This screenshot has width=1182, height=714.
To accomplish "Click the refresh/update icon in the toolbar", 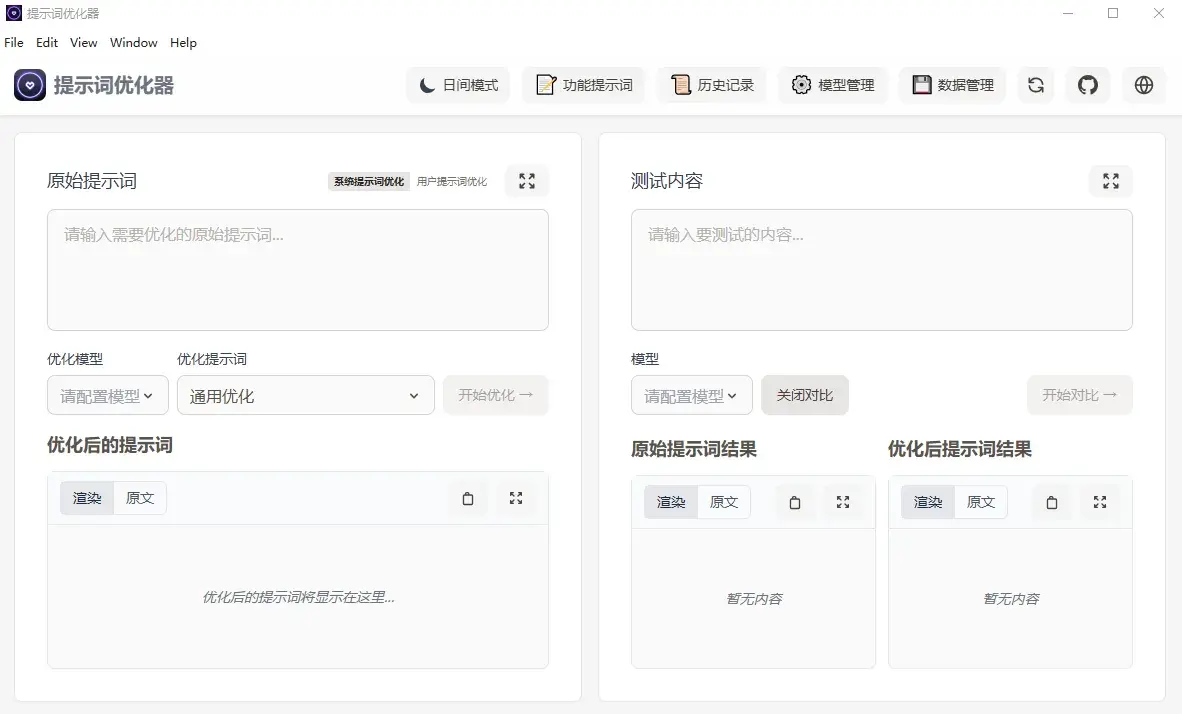I will click(1035, 85).
